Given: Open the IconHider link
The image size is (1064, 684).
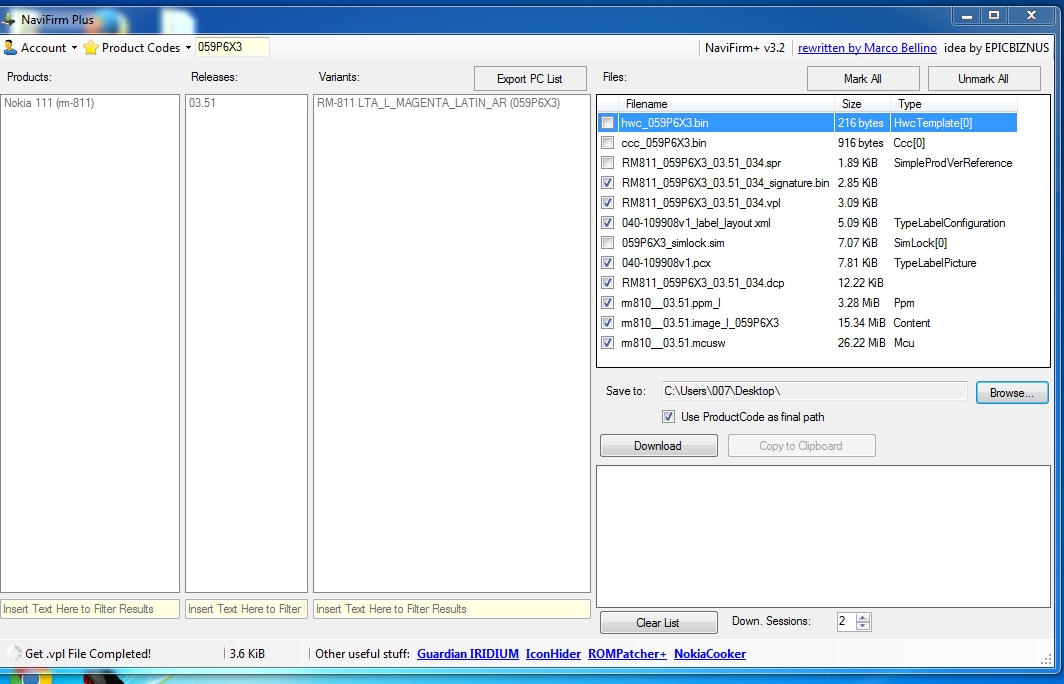Looking at the screenshot, I should tap(553, 653).
